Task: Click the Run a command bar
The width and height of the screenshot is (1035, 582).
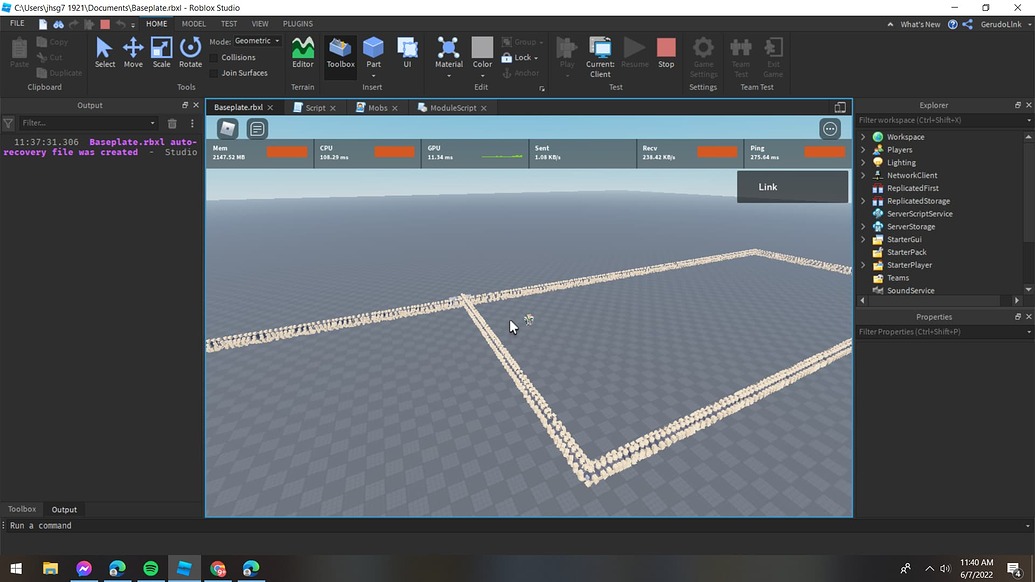Action: (100, 525)
